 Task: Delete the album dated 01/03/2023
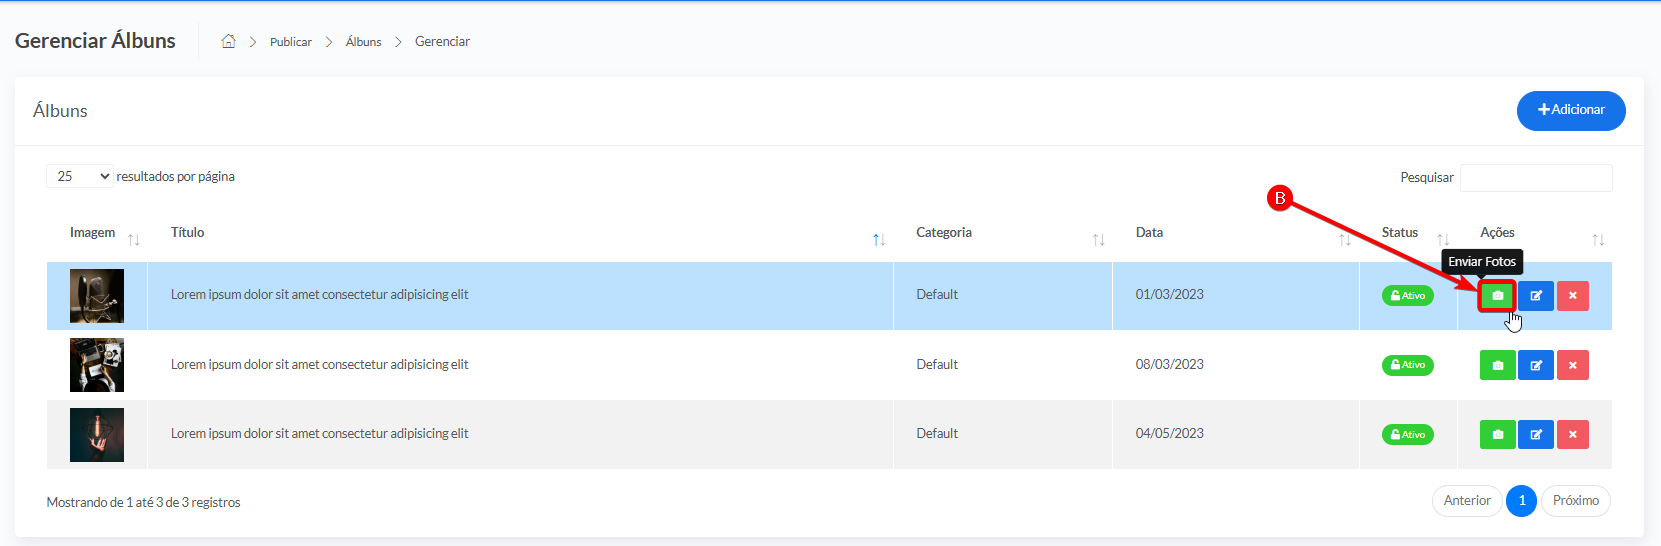click(1572, 296)
